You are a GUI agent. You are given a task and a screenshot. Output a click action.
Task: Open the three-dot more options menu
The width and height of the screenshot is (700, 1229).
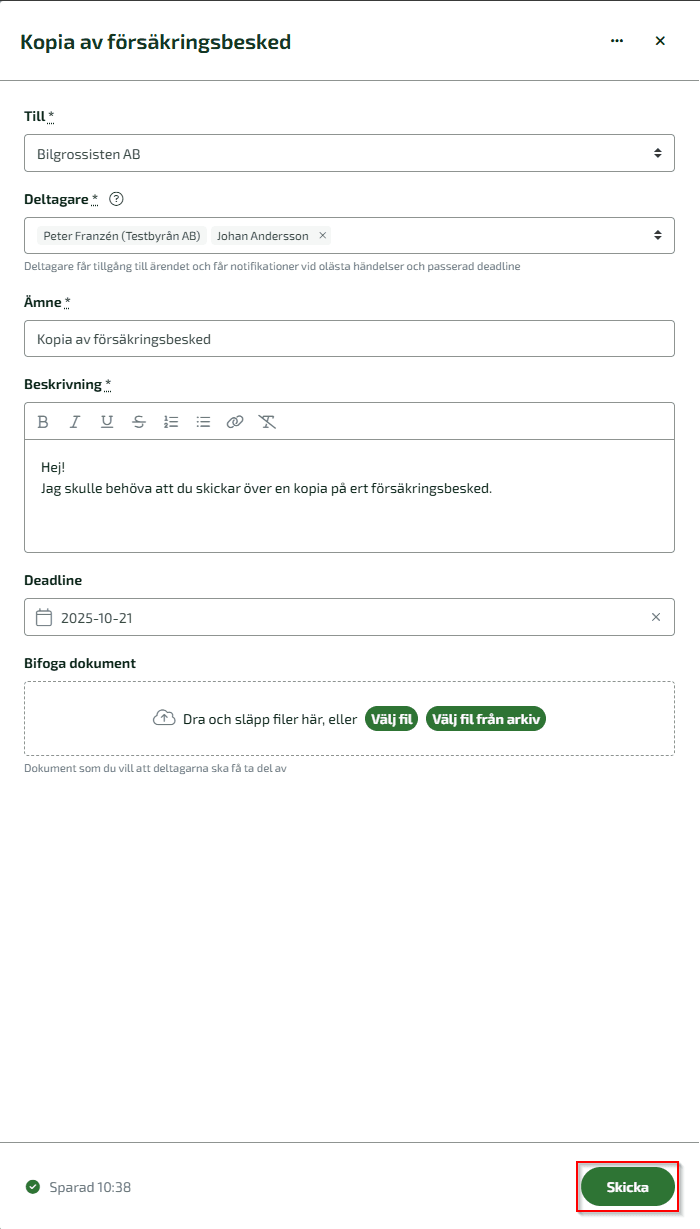click(x=617, y=41)
